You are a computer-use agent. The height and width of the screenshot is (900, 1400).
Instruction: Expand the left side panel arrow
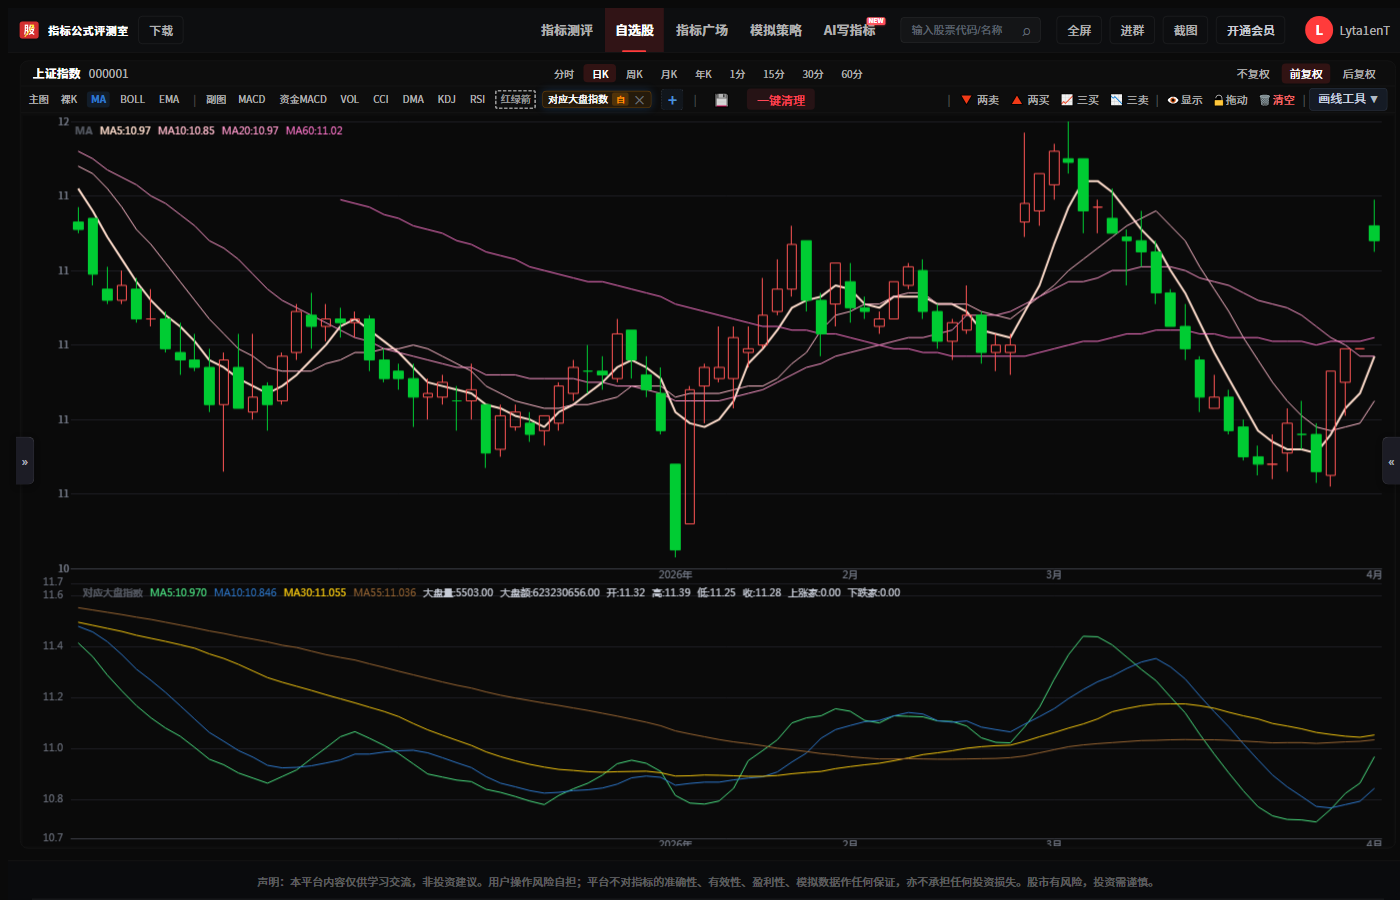click(x=25, y=461)
